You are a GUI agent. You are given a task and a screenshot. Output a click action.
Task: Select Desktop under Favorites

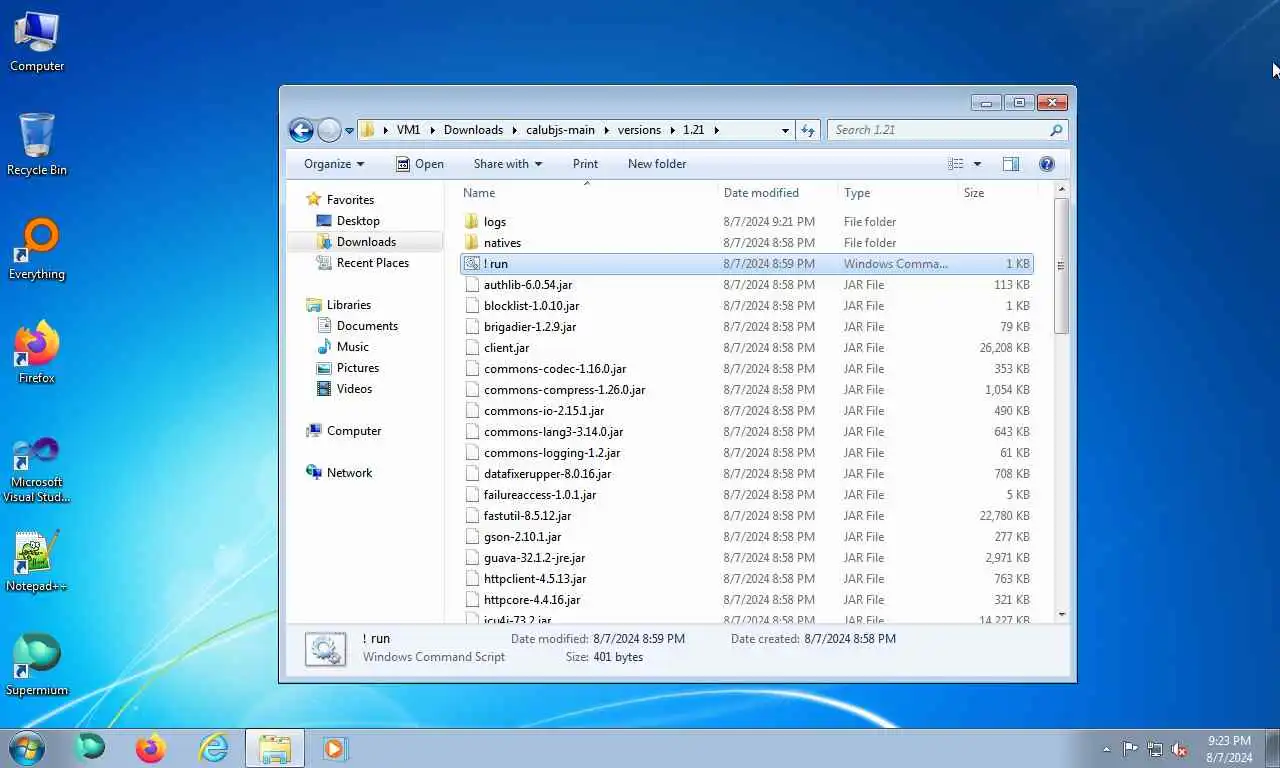click(x=358, y=221)
